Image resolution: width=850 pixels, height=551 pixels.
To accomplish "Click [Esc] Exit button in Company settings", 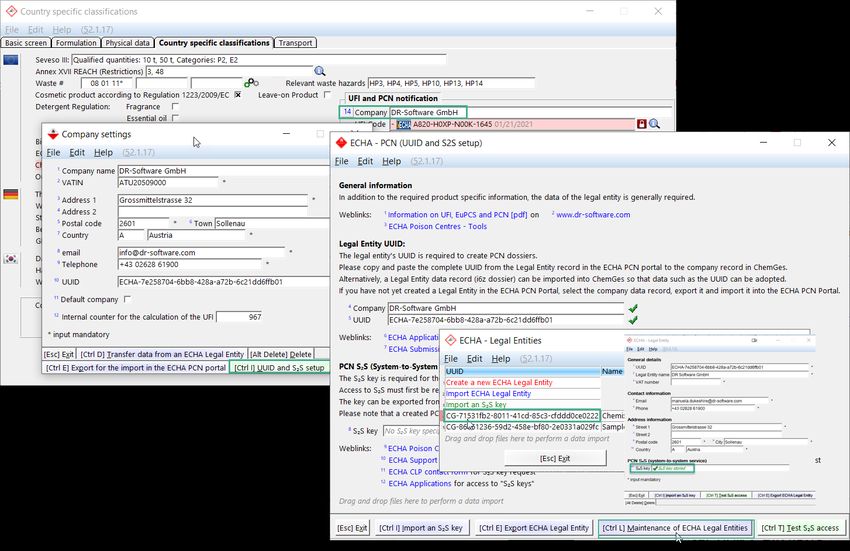I will point(59,354).
